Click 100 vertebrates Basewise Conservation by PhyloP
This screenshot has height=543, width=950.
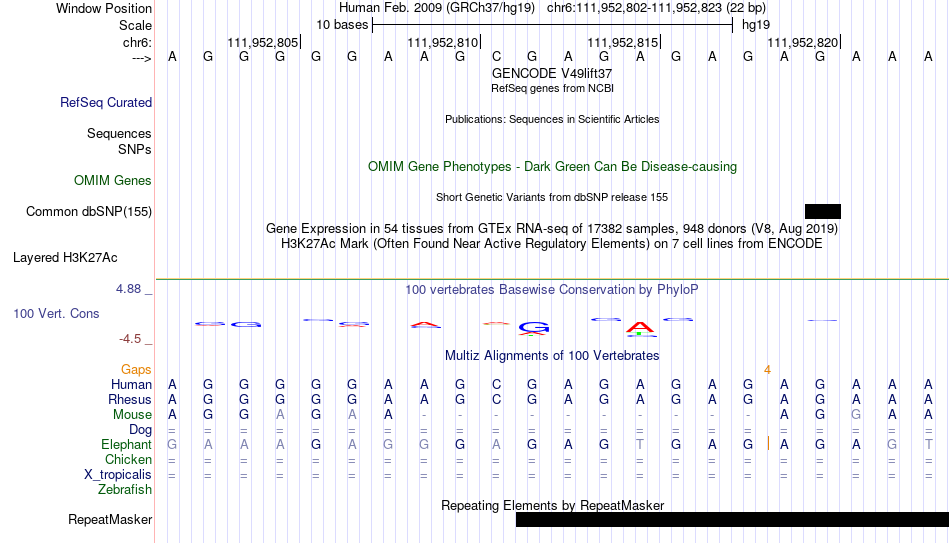click(x=552, y=290)
